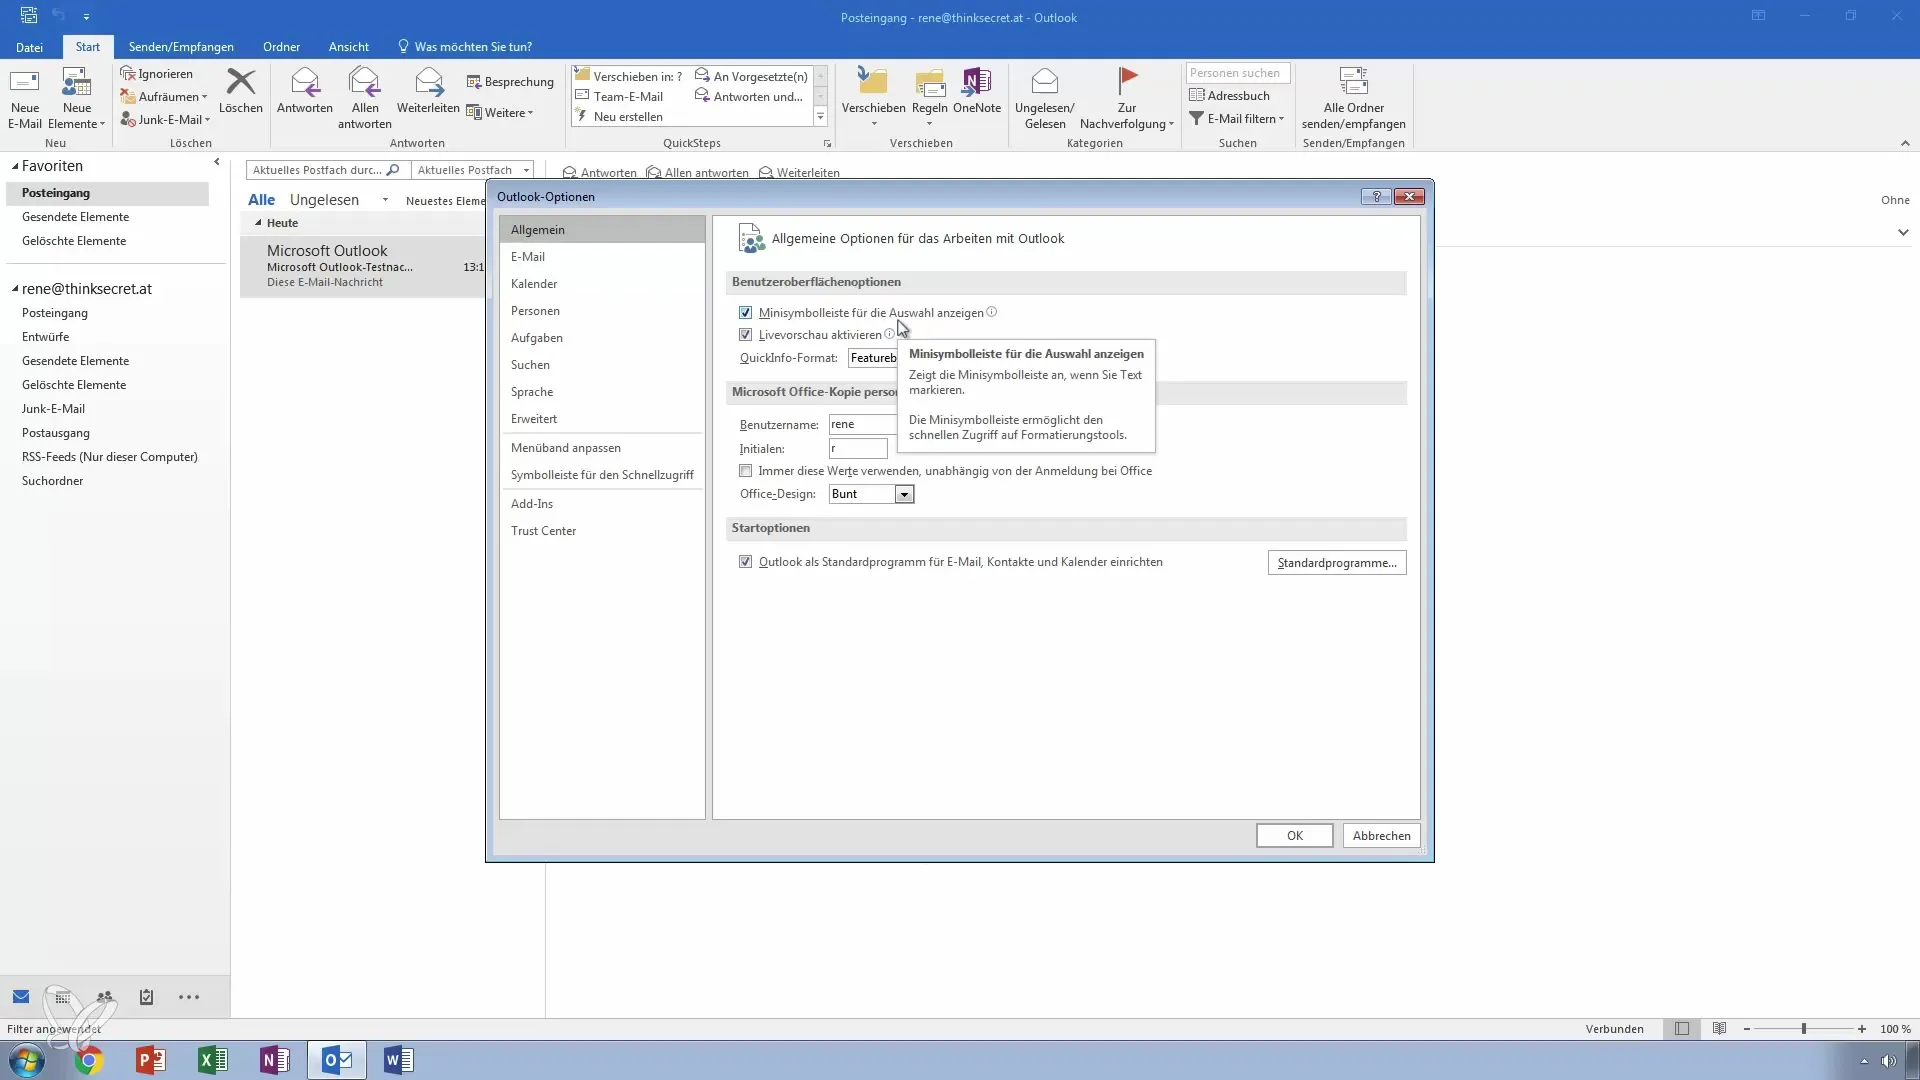The height and width of the screenshot is (1080, 1920).
Task: Click the Ungelesen/Gelesen envelope icon
Action: click(1045, 82)
